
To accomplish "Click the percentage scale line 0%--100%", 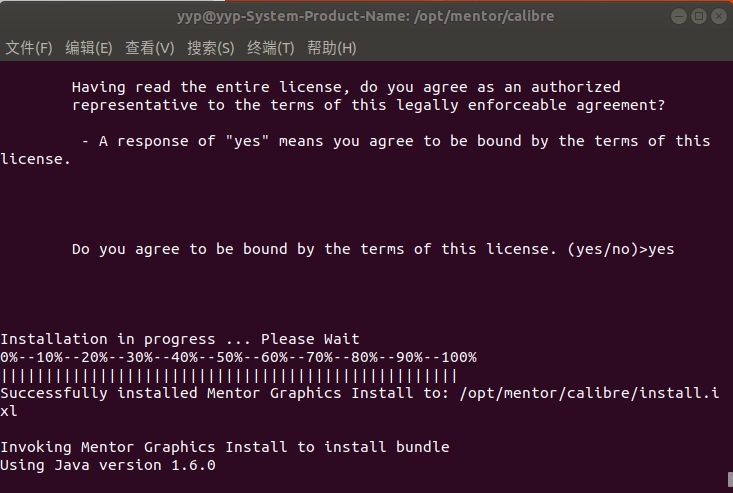I will pos(238,357).
